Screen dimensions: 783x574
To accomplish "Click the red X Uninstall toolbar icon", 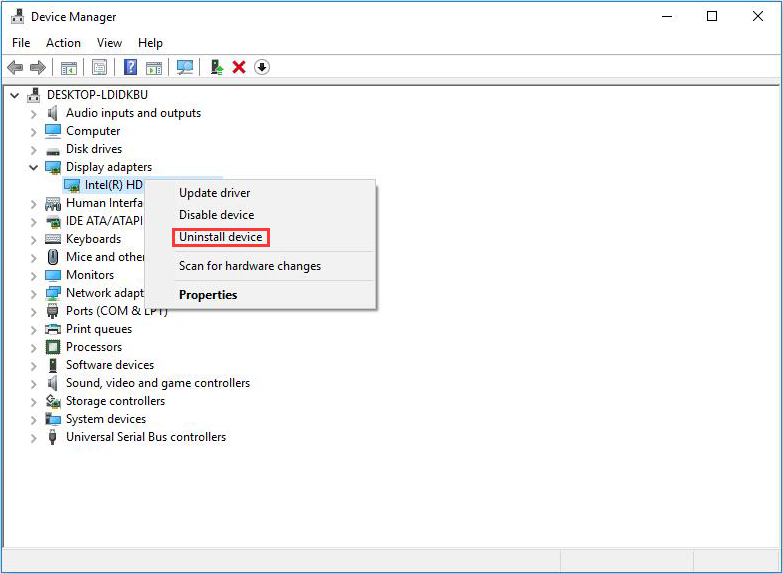I will pyautogui.click(x=239, y=67).
